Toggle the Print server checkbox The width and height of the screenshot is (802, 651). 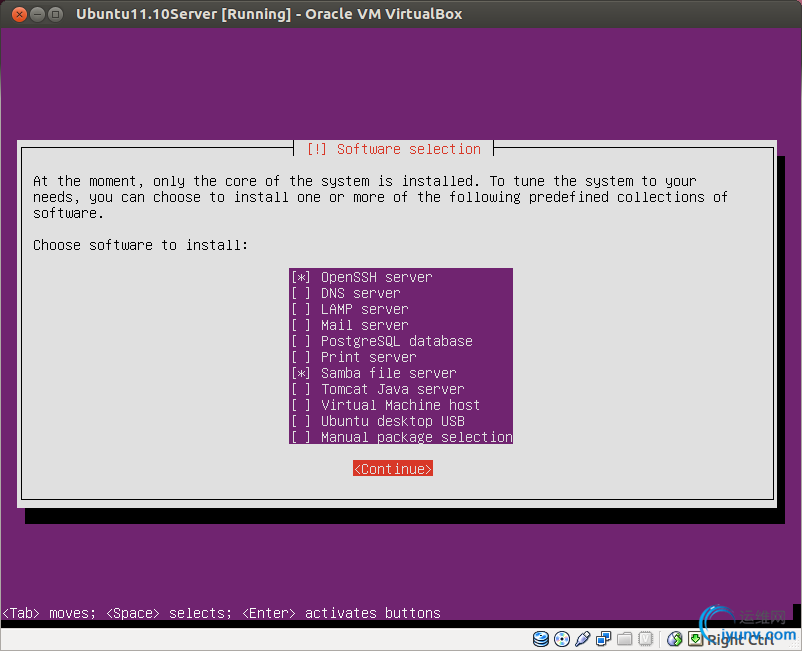301,357
